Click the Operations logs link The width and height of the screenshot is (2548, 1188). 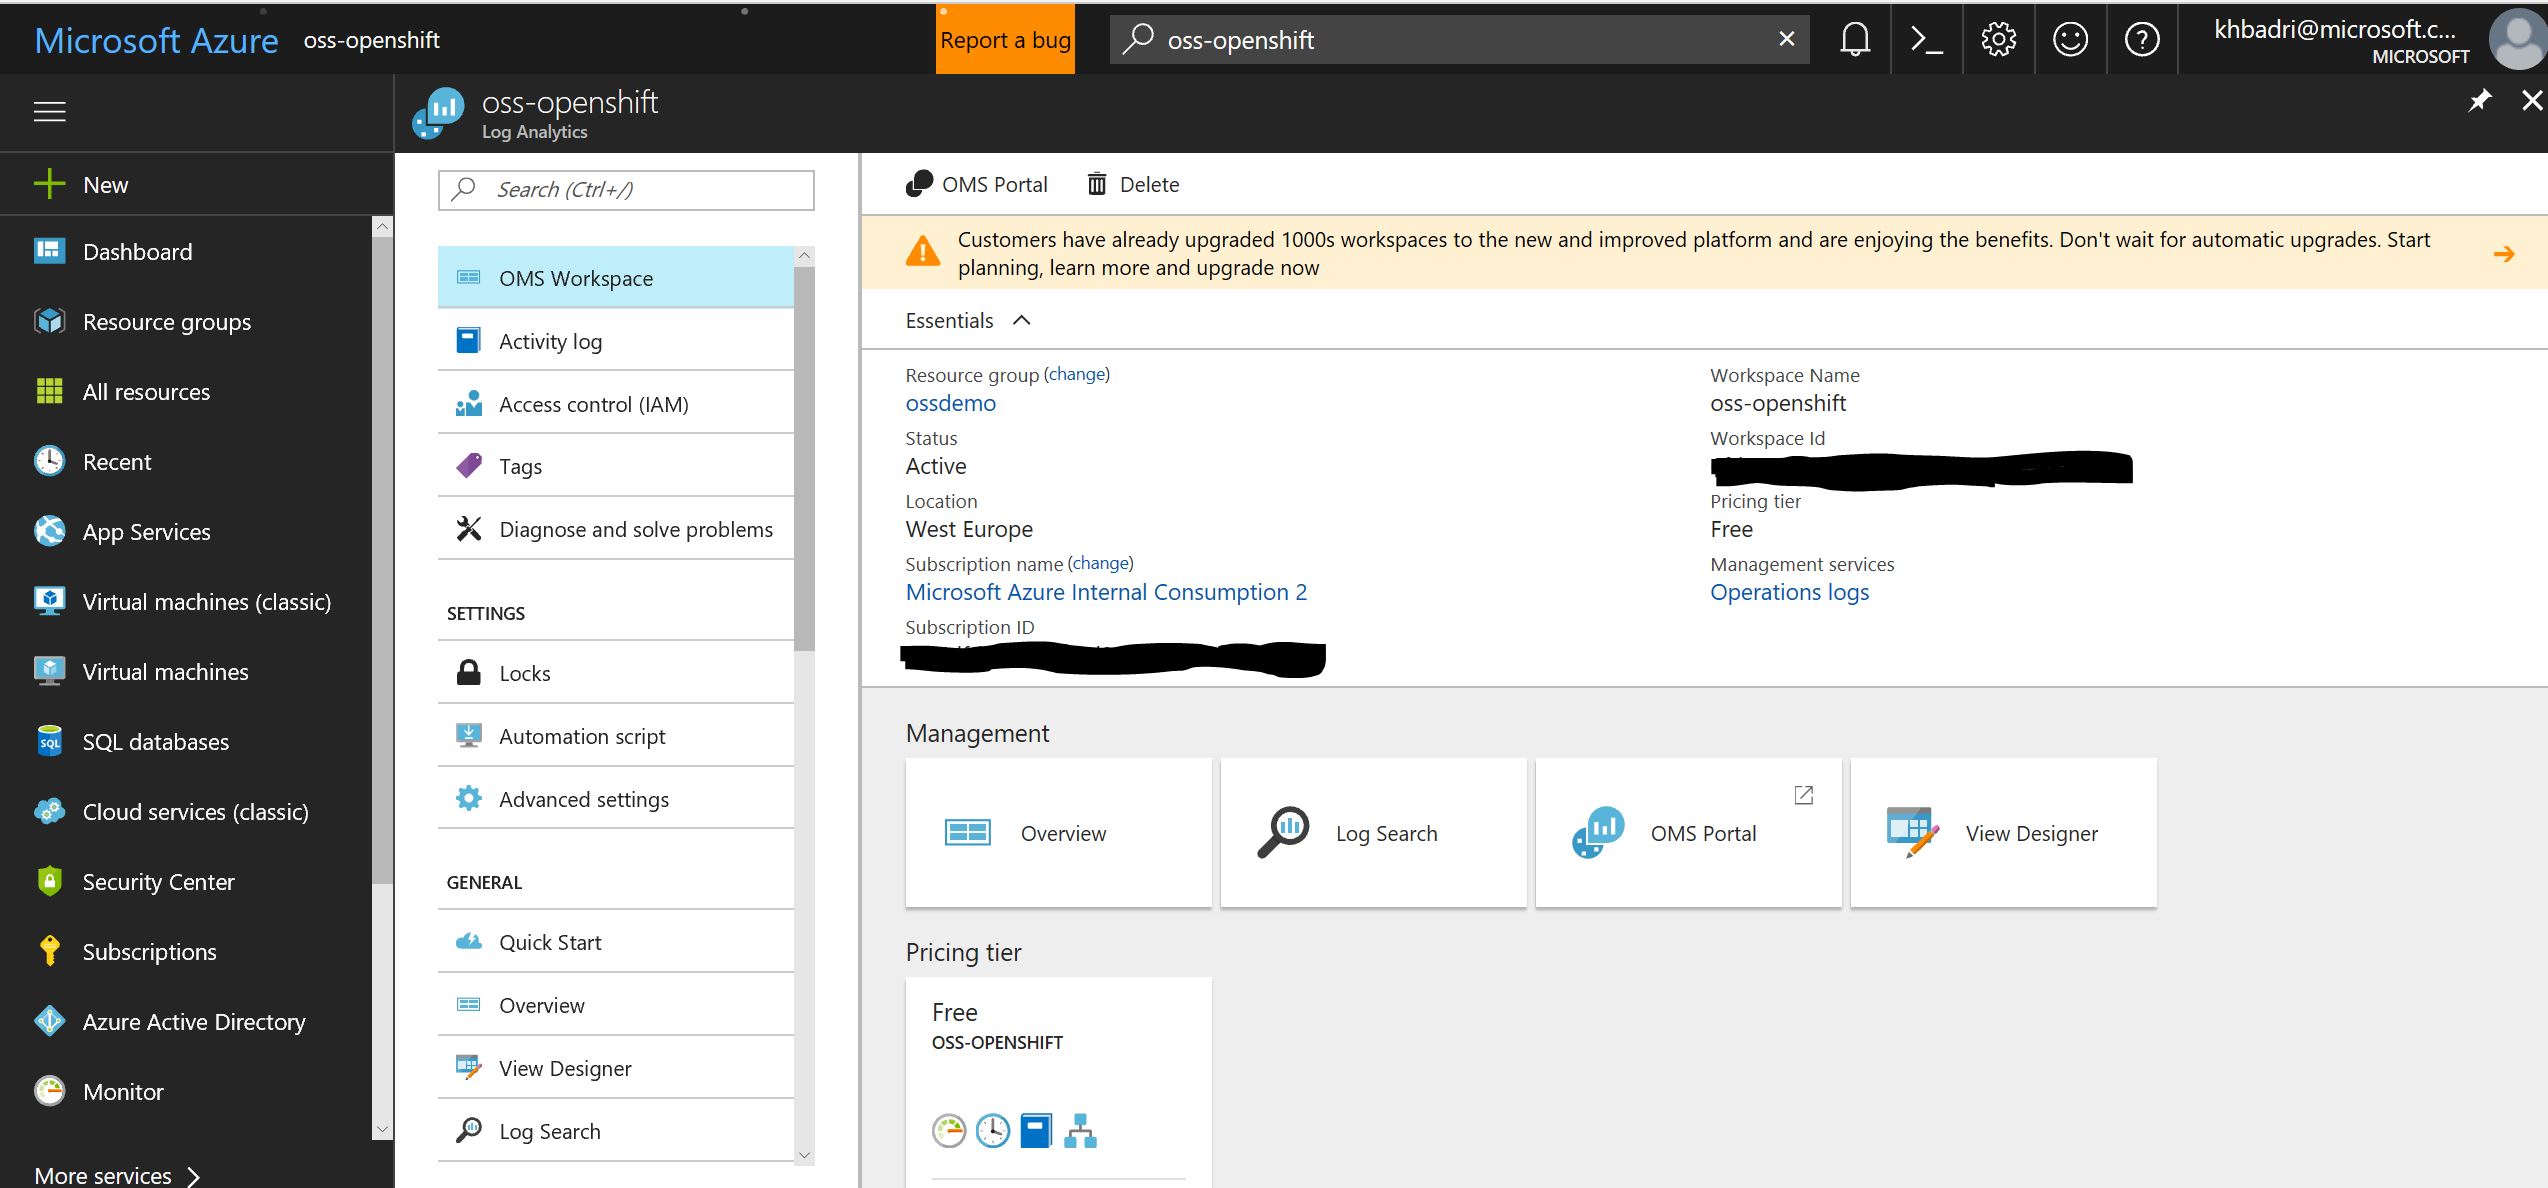coord(1788,592)
